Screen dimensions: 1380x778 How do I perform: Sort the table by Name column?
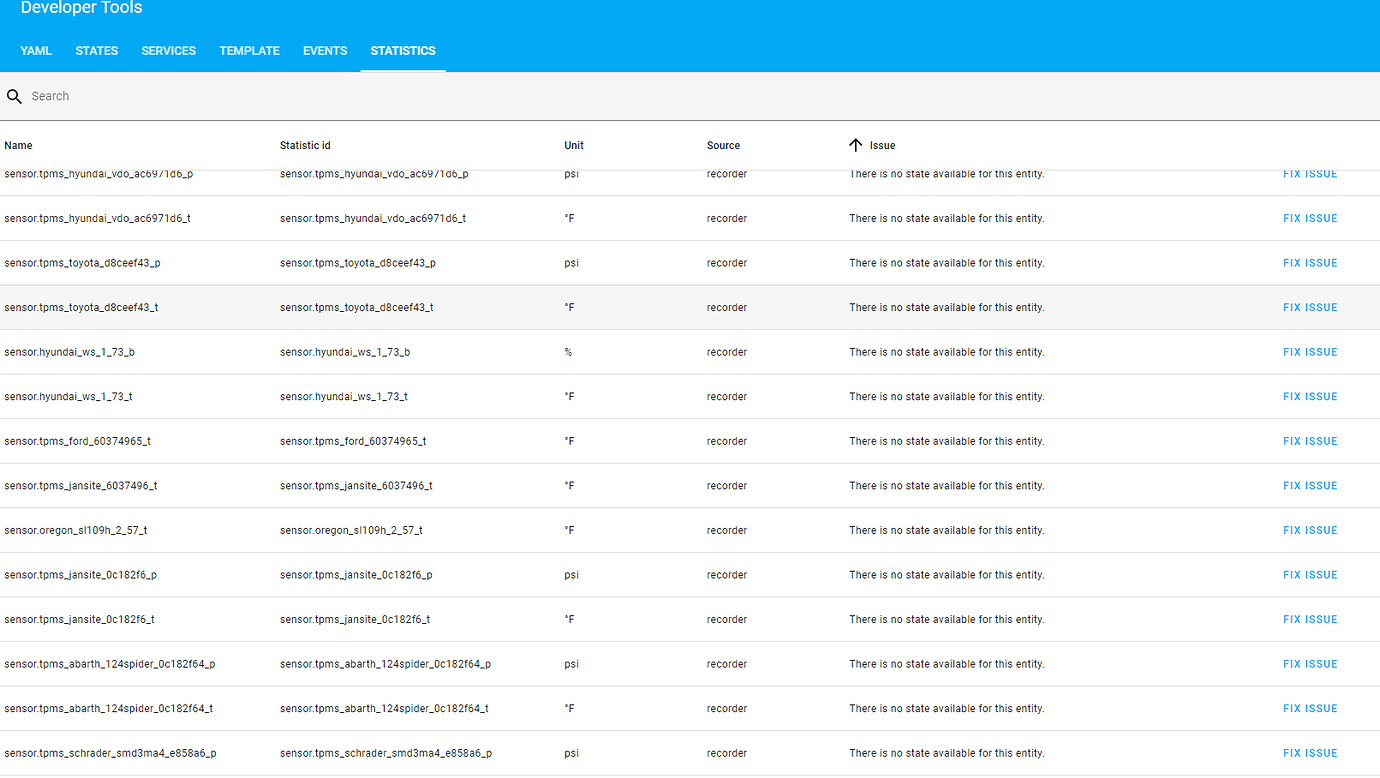18,145
